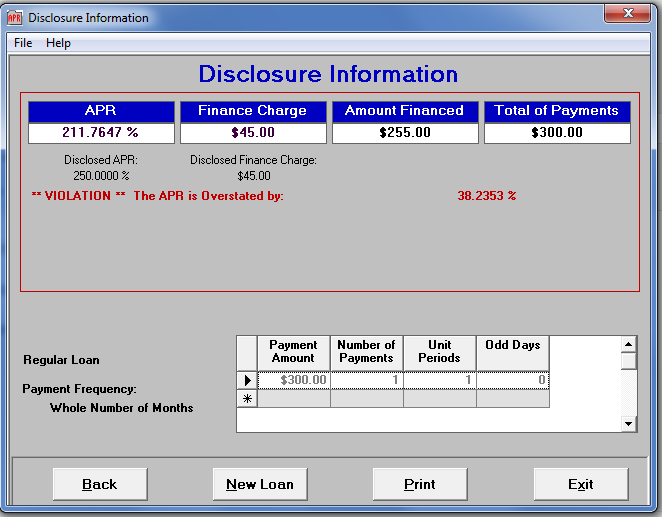Click the $300.00 Payment Amount cell
The image size is (662, 517).
(x=294, y=380)
